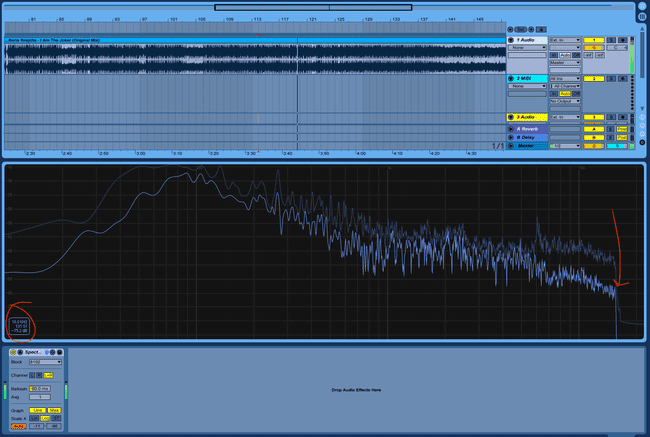Open the 2 MIDI All Channels dropdown
Screen dimensions: 650x437
pyautogui.click(x=565, y=86)
